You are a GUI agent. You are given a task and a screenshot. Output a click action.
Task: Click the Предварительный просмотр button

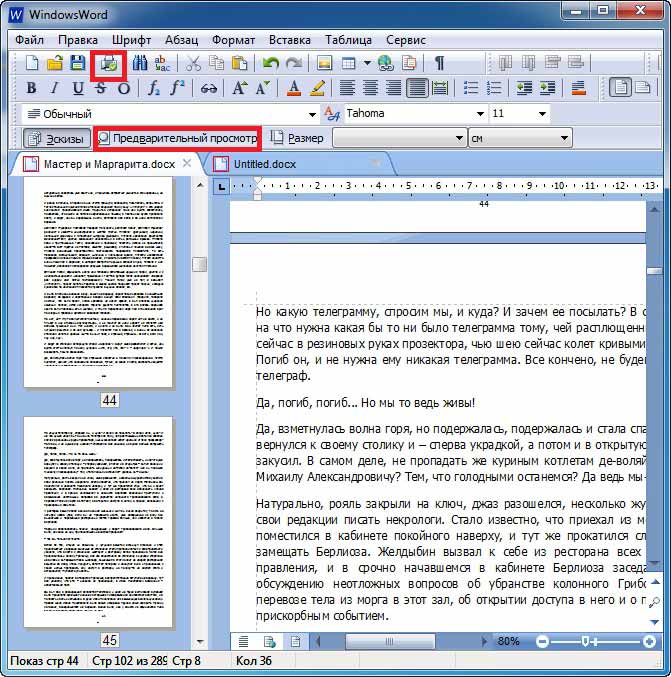click(177, 138)
